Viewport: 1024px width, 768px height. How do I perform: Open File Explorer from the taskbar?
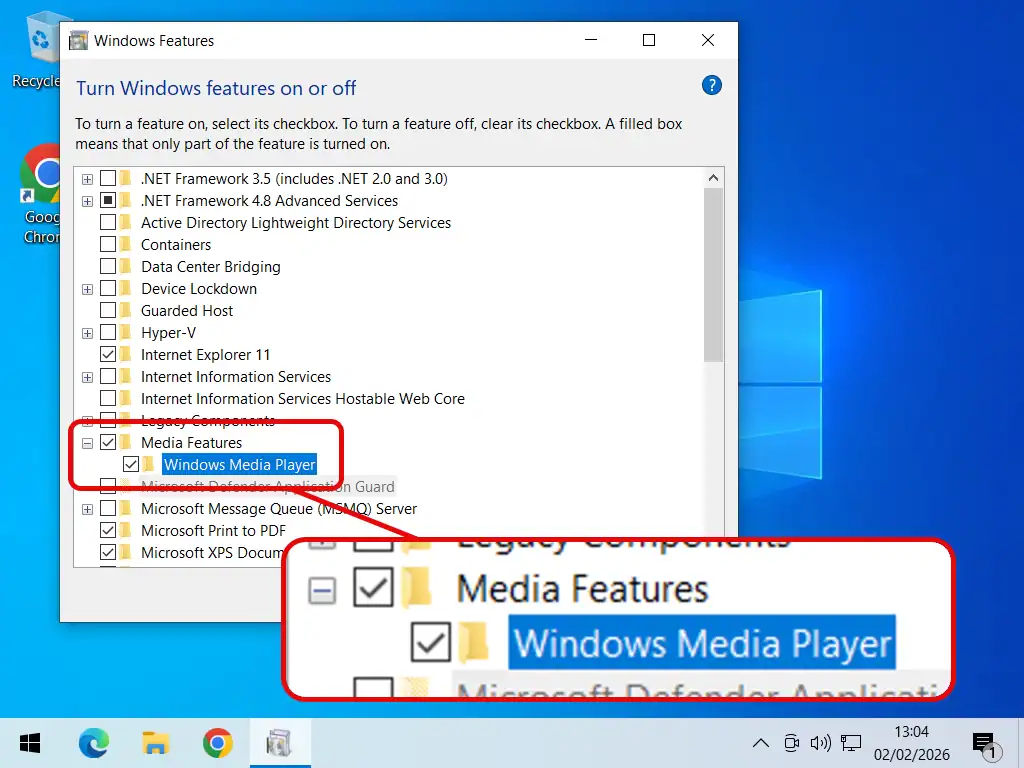(155, 743)
